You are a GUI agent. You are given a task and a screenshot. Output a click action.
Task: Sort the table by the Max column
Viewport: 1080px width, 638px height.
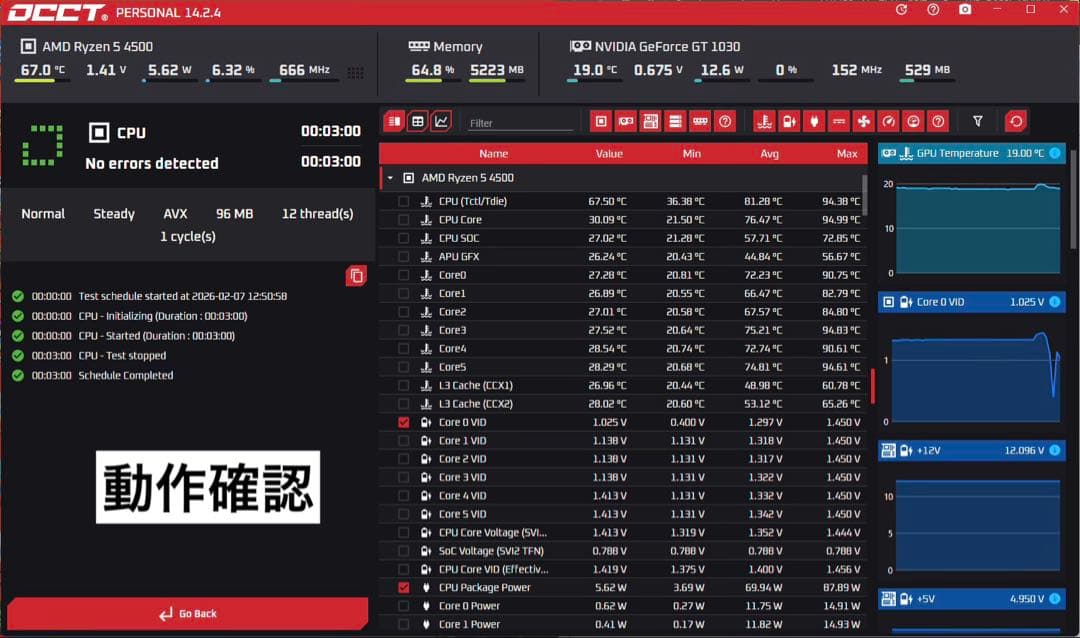(847, 154)
